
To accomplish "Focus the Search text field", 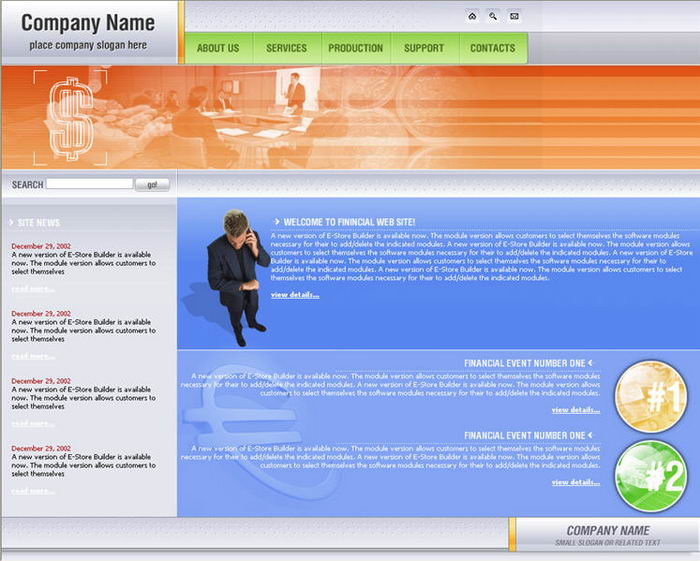I will (89, 184).
